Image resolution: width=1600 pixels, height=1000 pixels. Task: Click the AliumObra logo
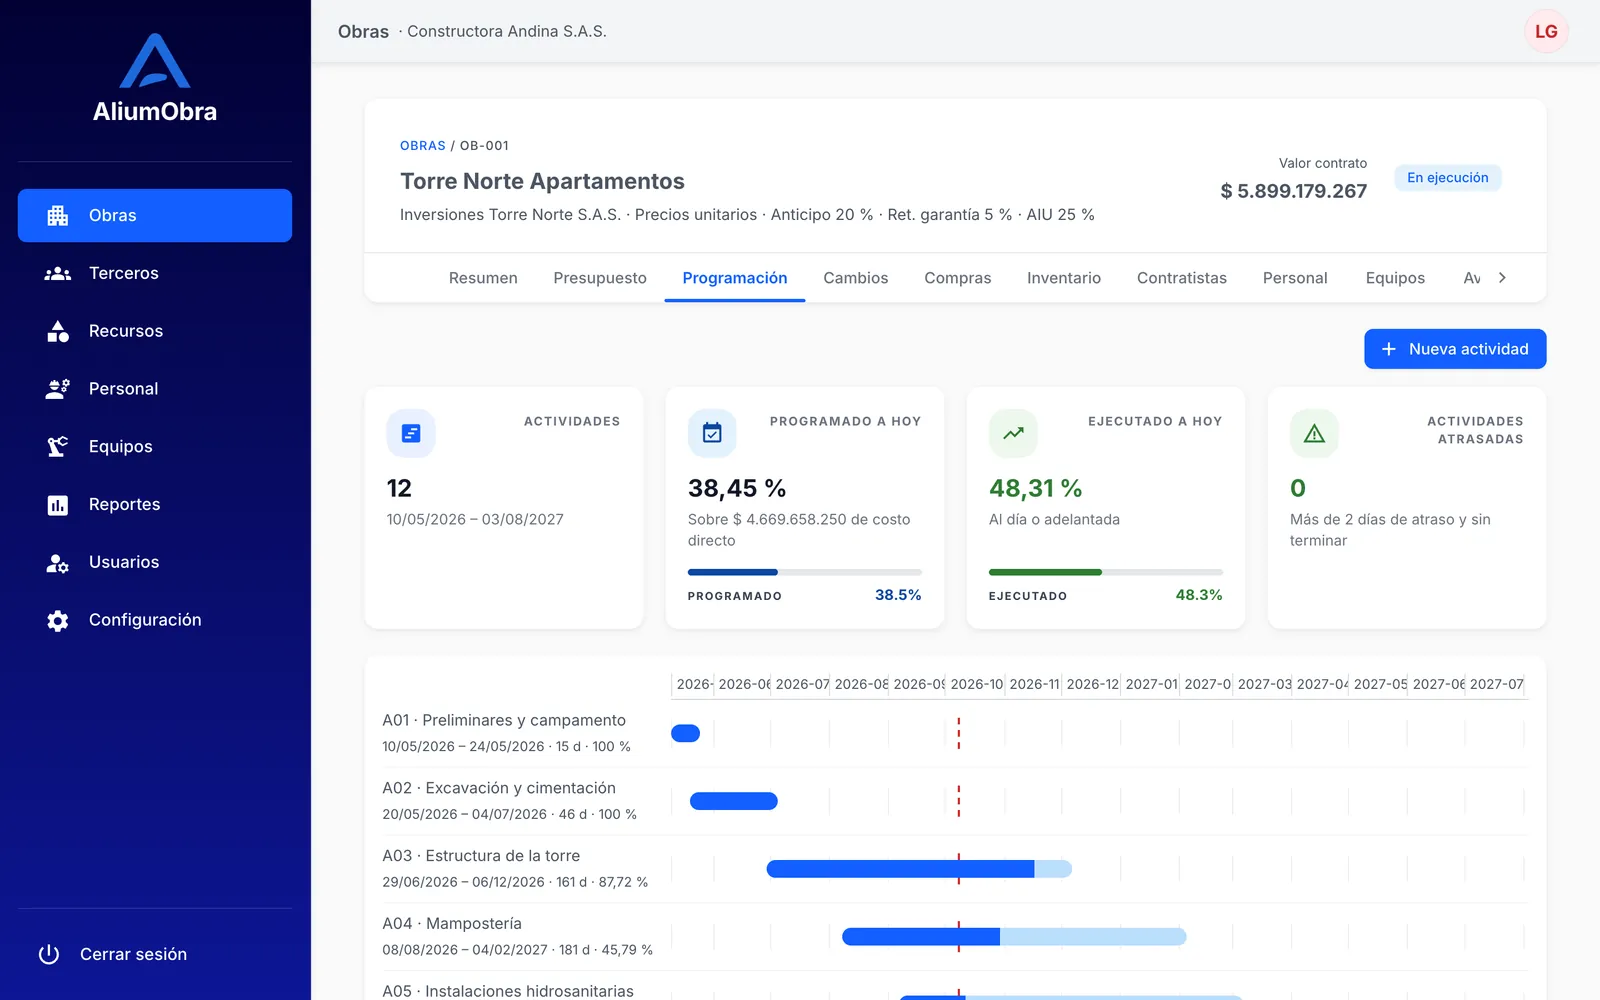click(x=155, y=78)
